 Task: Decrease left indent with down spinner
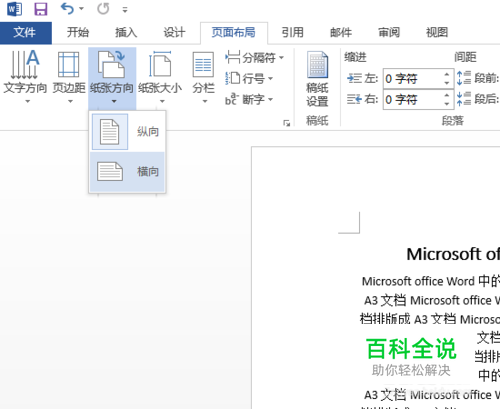click(447, 83)
